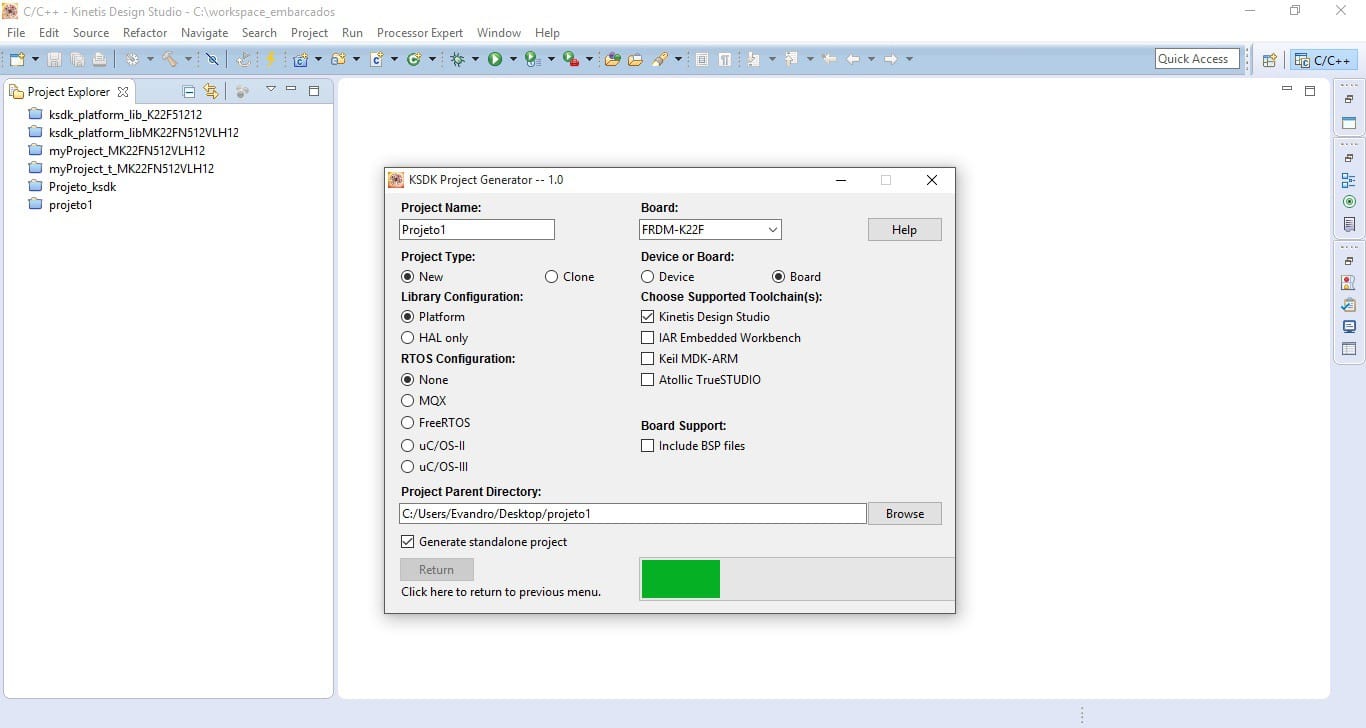This screenshot has width=1366, height=728.
Task: Click the Help button in KSDK dialog
Action: pos(904,230)
